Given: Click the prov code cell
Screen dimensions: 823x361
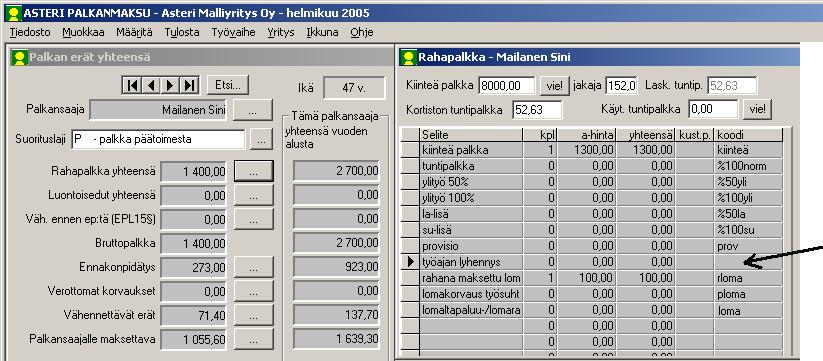Looking at the screenshot, I should click(748, 246).
